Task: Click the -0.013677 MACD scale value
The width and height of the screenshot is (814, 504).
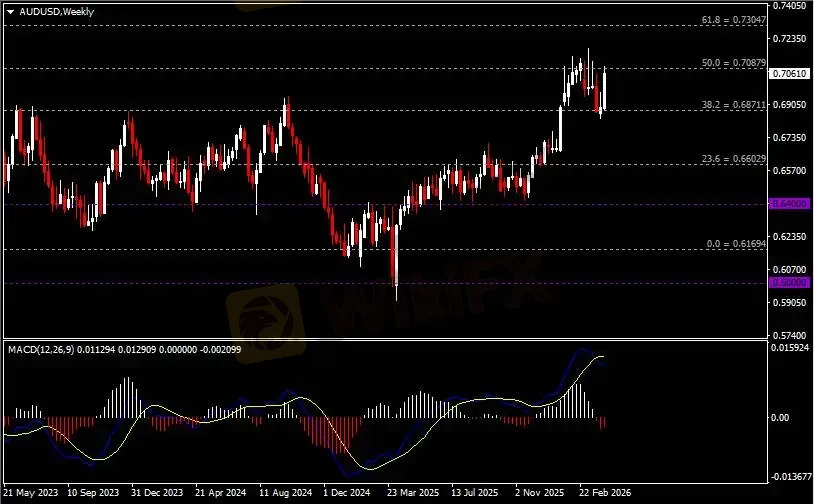Action: point(788,477)
